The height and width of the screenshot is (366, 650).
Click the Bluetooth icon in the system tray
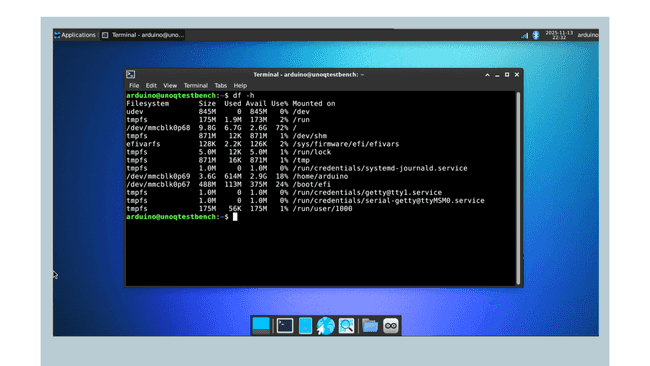pos(536,35)
